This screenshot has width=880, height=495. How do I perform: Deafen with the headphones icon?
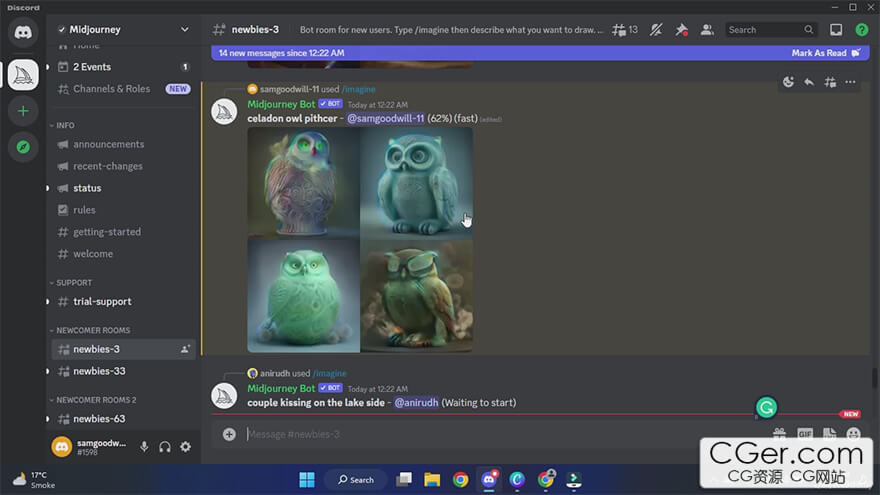164,447
